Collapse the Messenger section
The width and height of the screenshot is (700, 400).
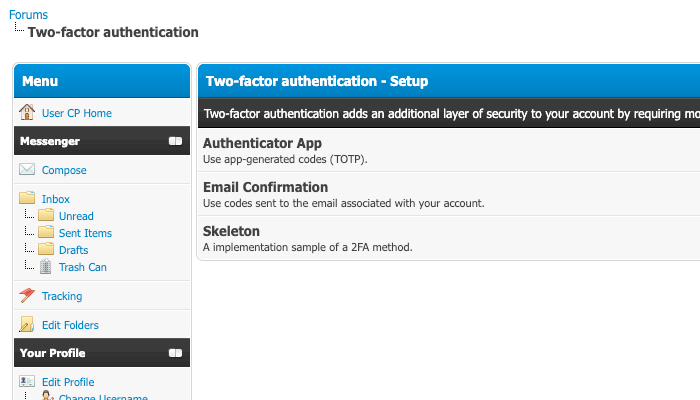click(176, 142)
